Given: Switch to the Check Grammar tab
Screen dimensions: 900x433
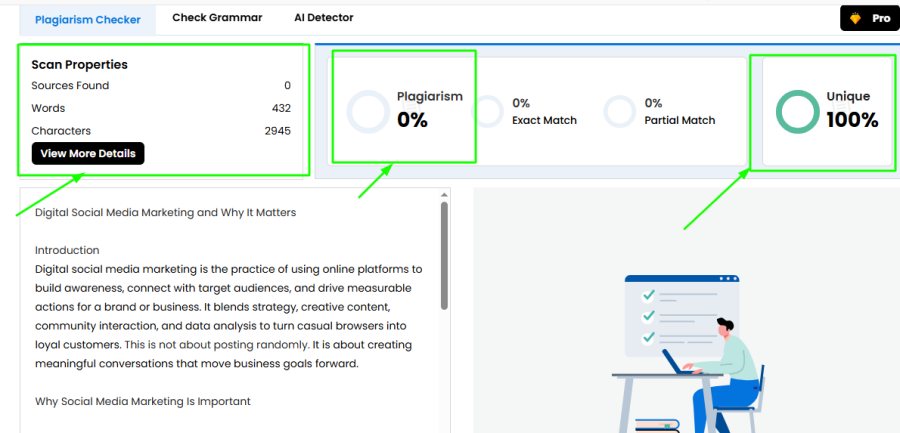Looking at the screenshot, I should (217, 18).
